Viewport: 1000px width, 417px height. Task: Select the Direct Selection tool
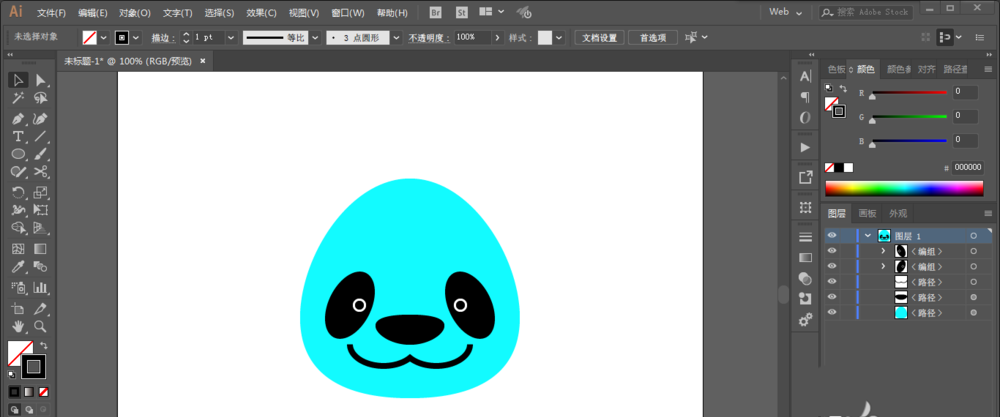[41, 80]
